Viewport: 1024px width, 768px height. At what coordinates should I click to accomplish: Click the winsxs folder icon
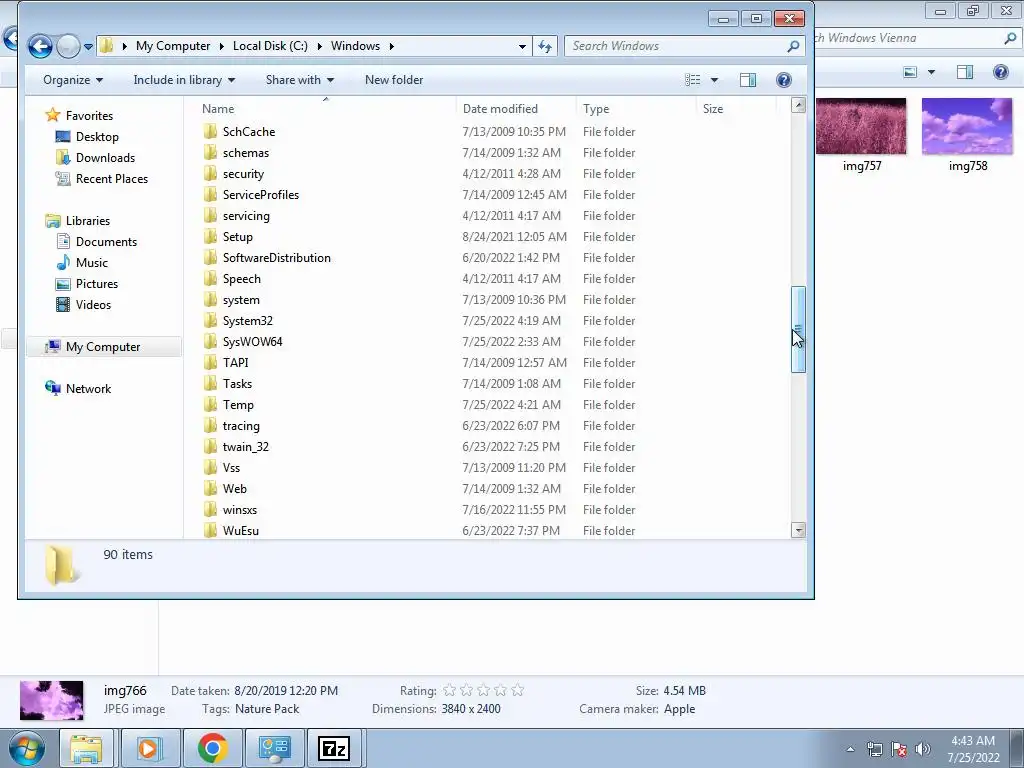tap(210, 510)
